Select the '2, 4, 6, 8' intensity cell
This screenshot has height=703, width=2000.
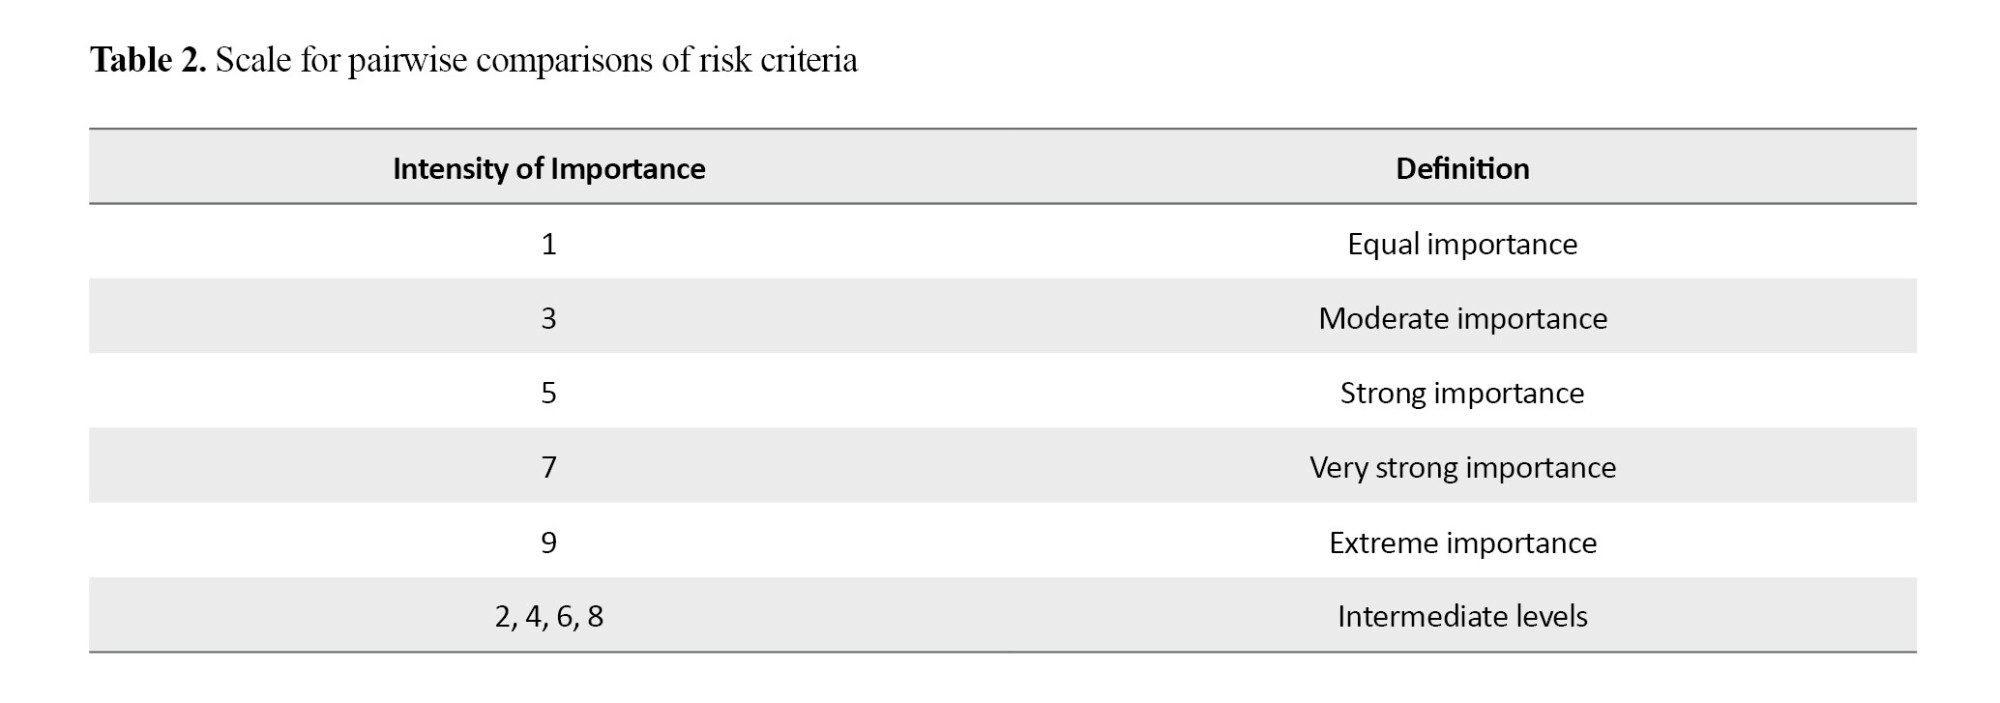click(x=549, y=616)
